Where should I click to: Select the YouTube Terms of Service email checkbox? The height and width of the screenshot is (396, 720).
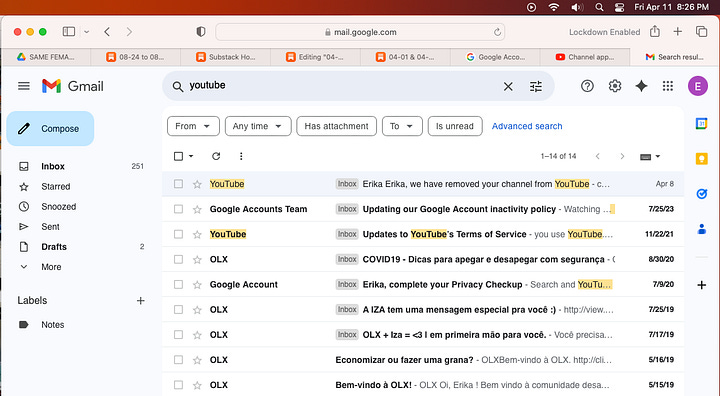coord(178,234)
